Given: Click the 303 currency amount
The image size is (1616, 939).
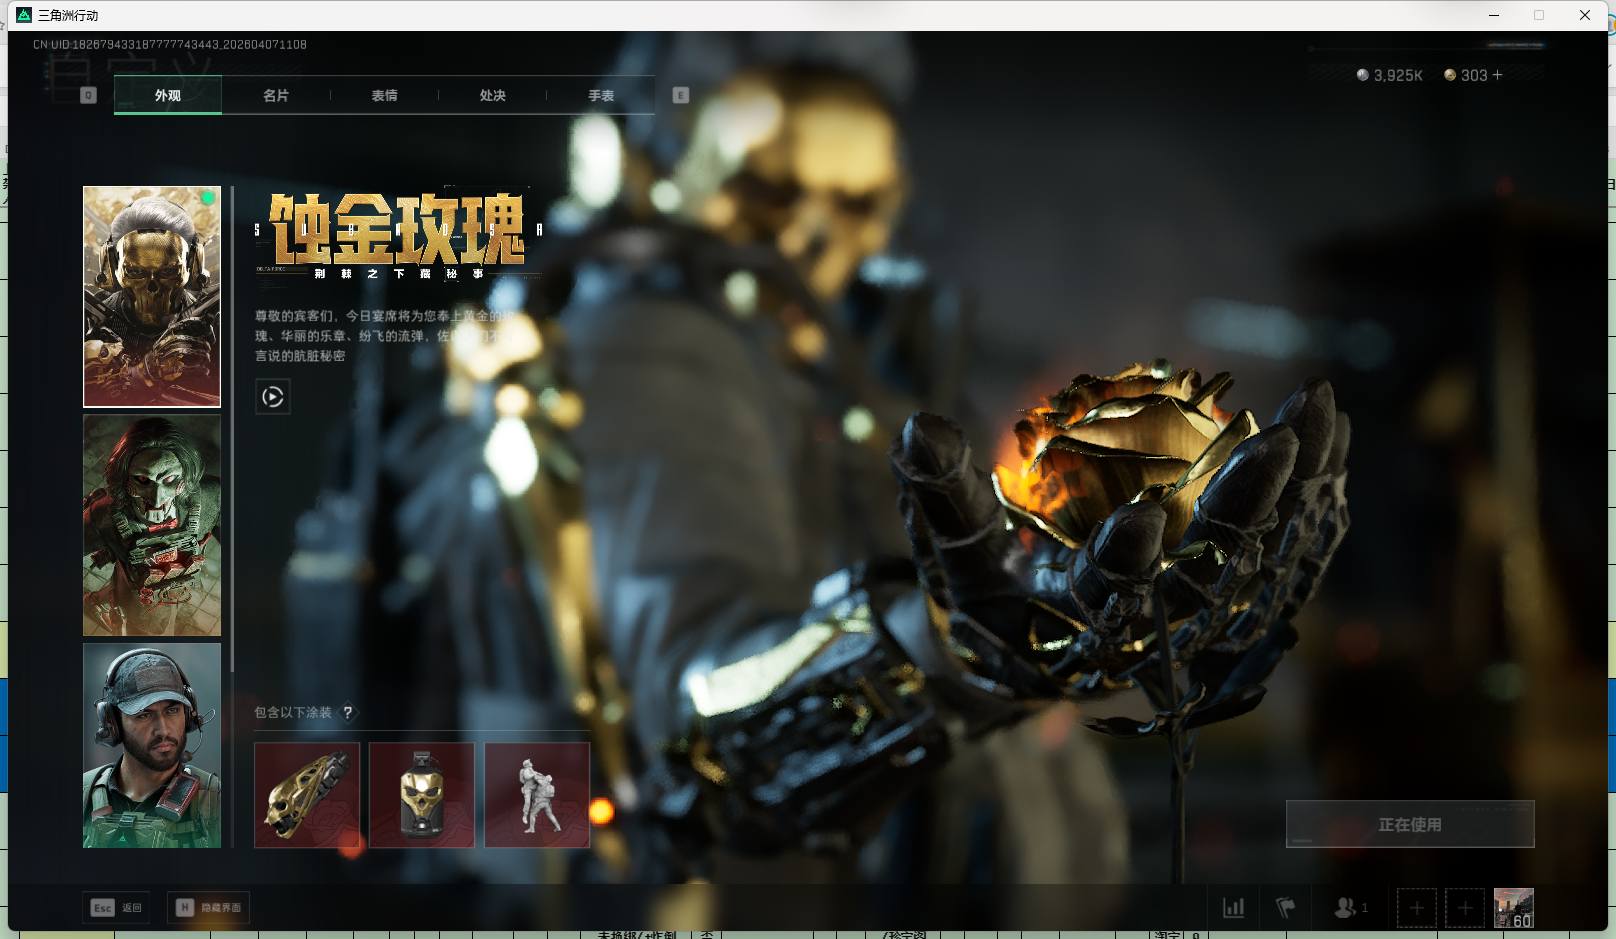Looking at the screenshot, I should (x=1474, y=75).
